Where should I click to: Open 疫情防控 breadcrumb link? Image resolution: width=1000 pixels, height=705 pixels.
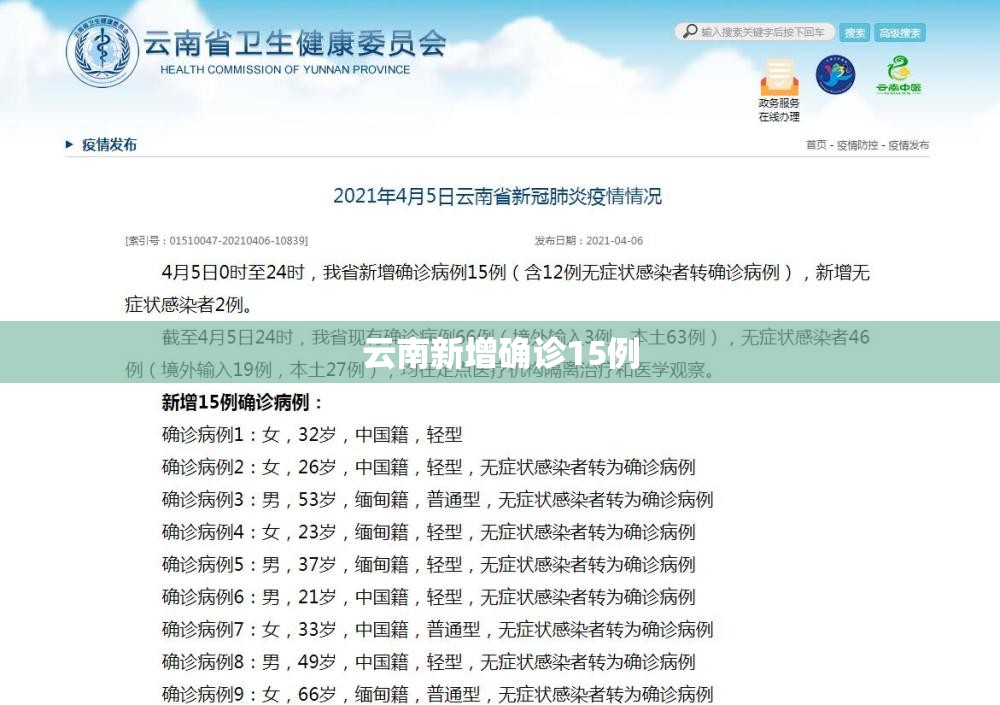[x=857, y=145]
